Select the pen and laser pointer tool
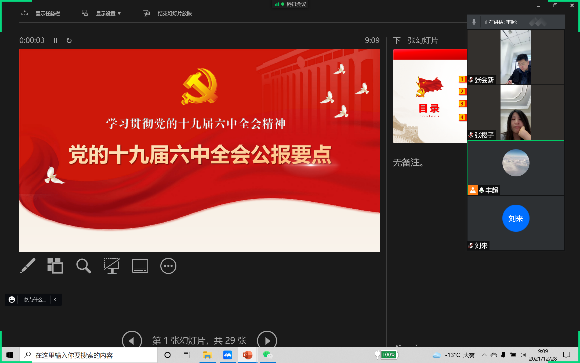Viewport: 580px width, 363px height. pyautogui.click(x=28, y=266)
